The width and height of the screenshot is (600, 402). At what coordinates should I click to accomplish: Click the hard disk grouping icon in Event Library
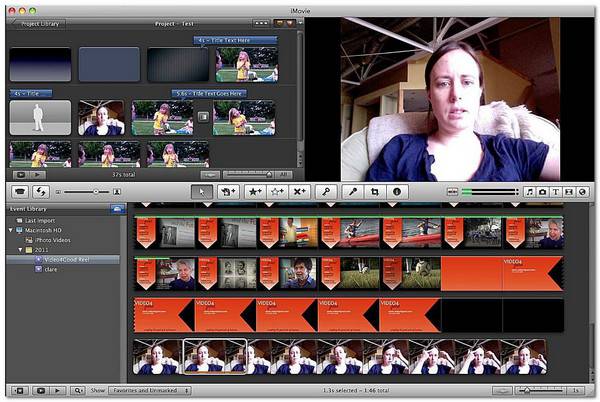coord(118,209)
